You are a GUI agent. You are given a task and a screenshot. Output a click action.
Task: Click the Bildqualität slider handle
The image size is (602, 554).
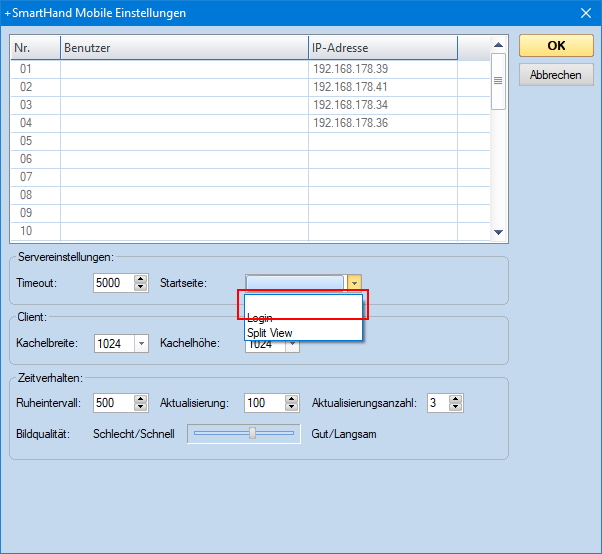(x=253, y=433)
